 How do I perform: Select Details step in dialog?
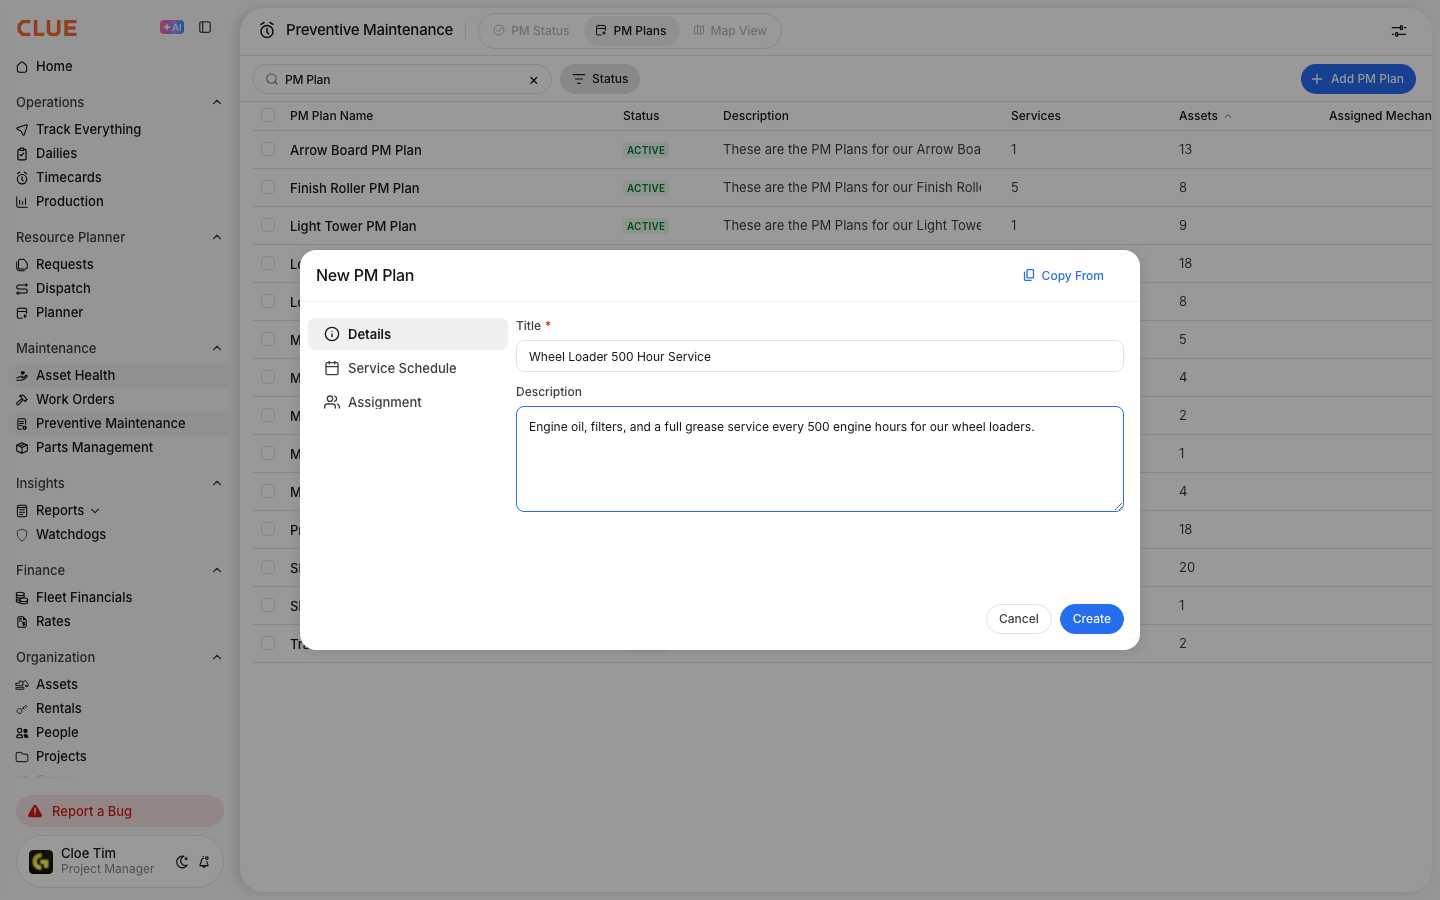tap(408, 334)
